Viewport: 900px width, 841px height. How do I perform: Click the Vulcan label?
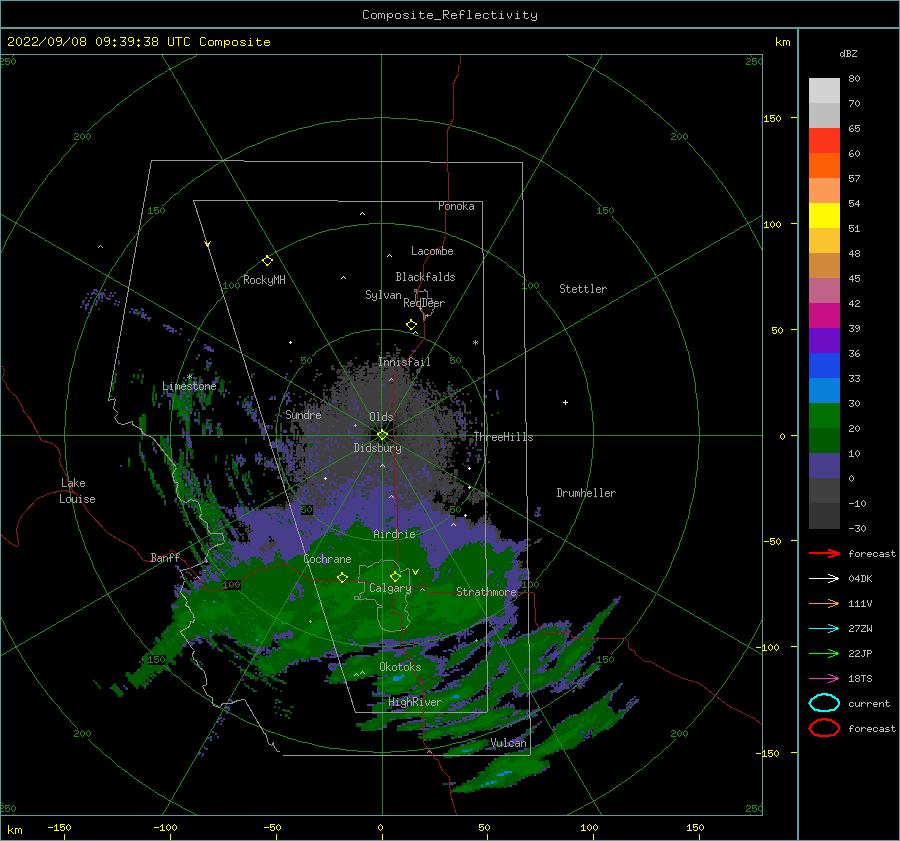tap(509, 743)
